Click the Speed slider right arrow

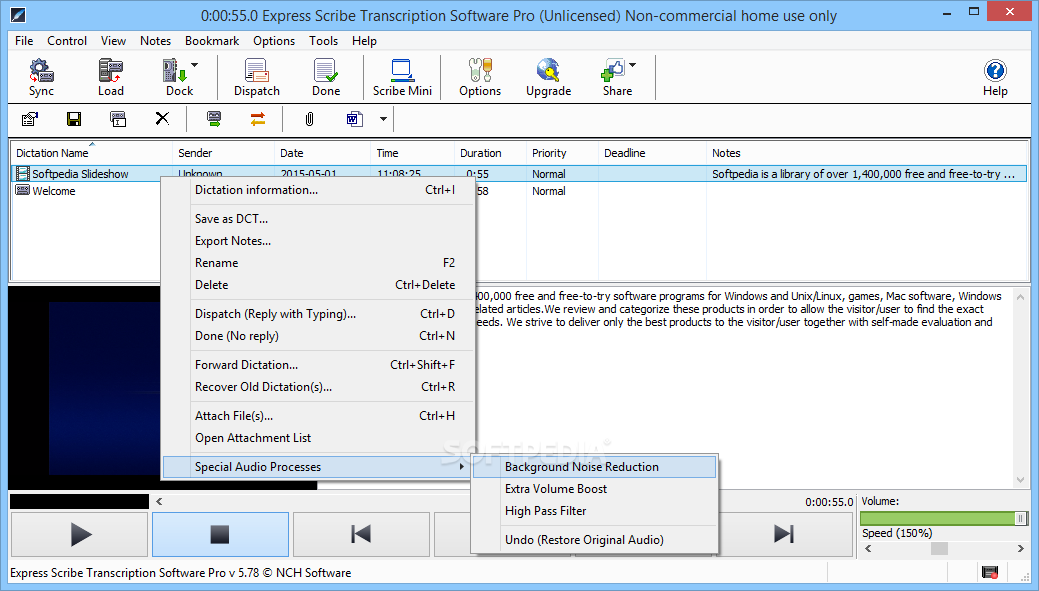point(1020,548)
